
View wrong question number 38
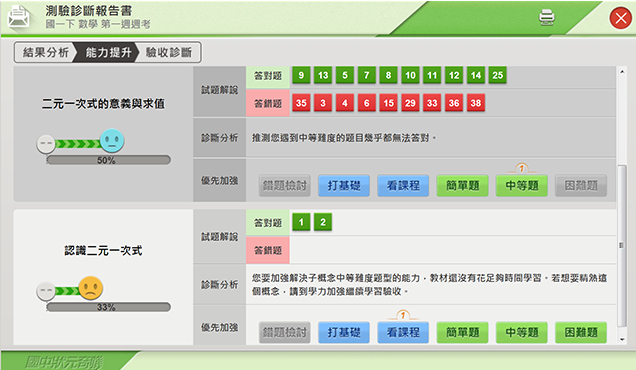pos(476,103)
